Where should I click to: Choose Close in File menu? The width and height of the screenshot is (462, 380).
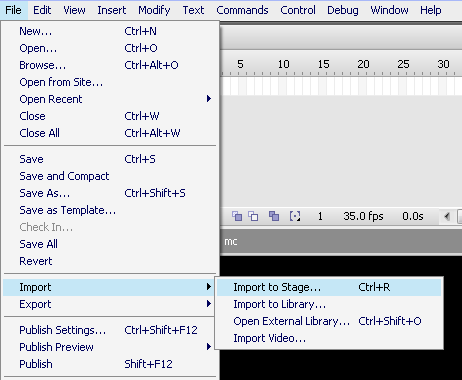click(110, 116)
